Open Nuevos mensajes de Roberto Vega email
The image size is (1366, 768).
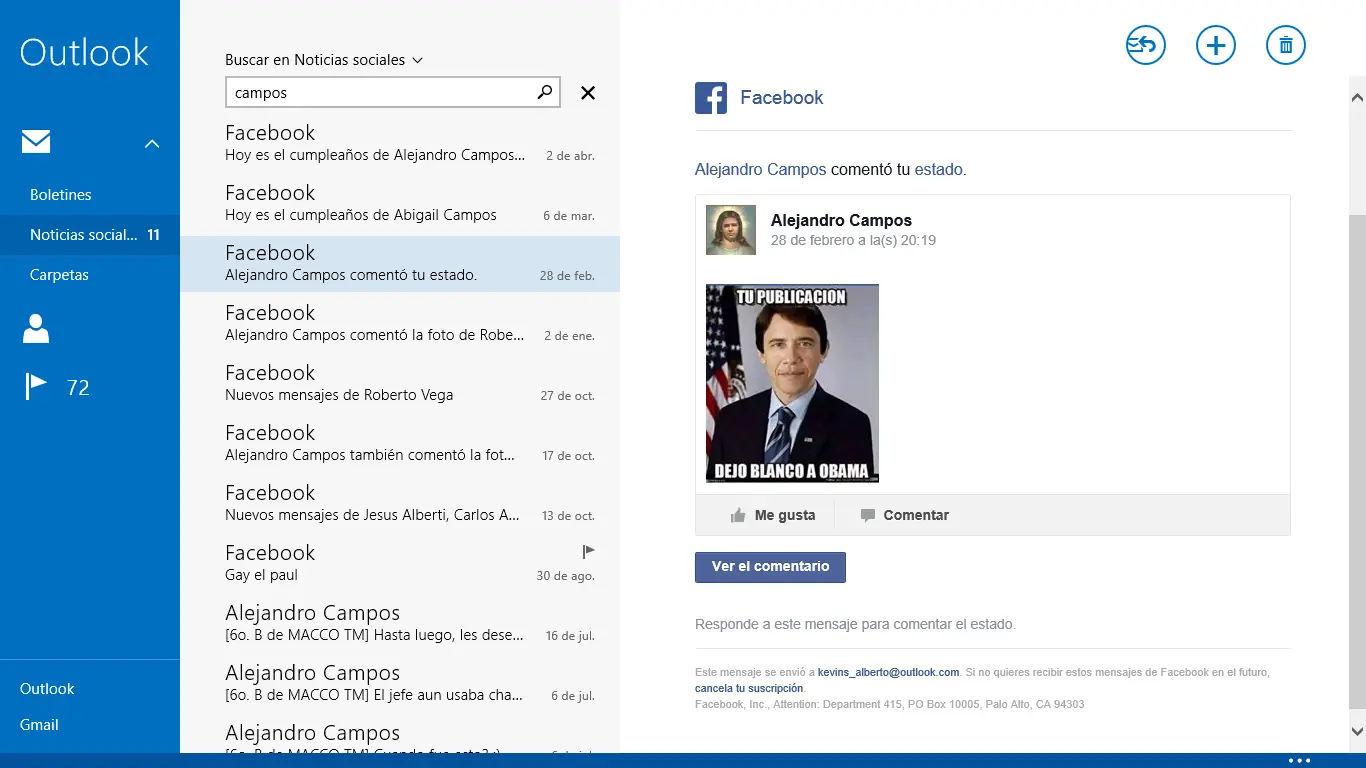400,383
